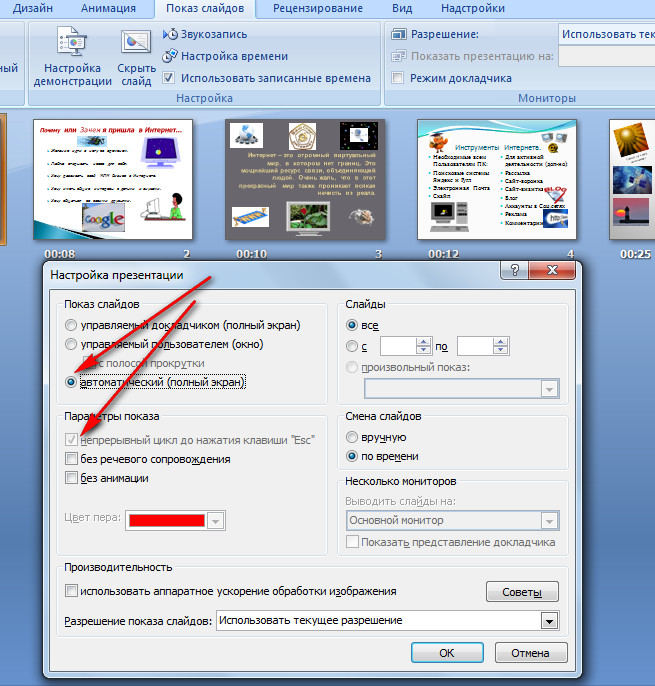The height and width of the screenshot is (686, 655).
Task: Click slide timing 00:12 label
Action: pyautogui.click(x=444, y=254)
